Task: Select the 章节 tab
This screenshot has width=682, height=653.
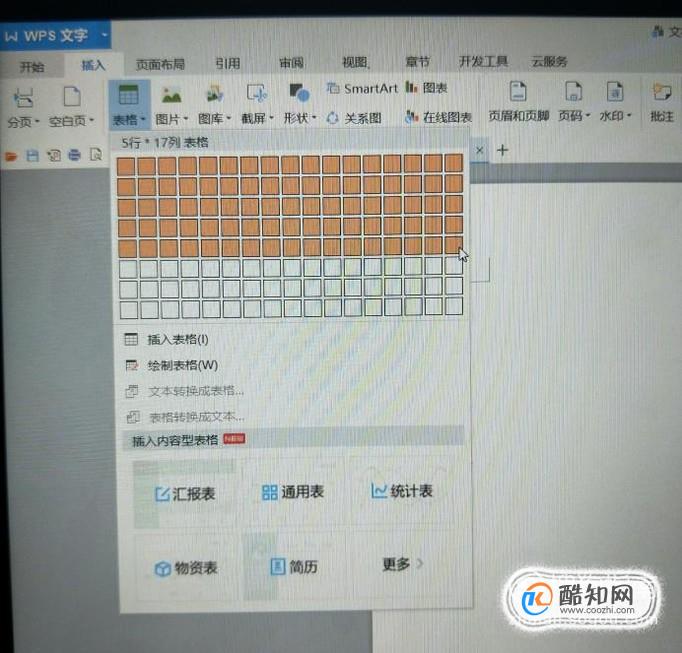Action: (418, 62)
